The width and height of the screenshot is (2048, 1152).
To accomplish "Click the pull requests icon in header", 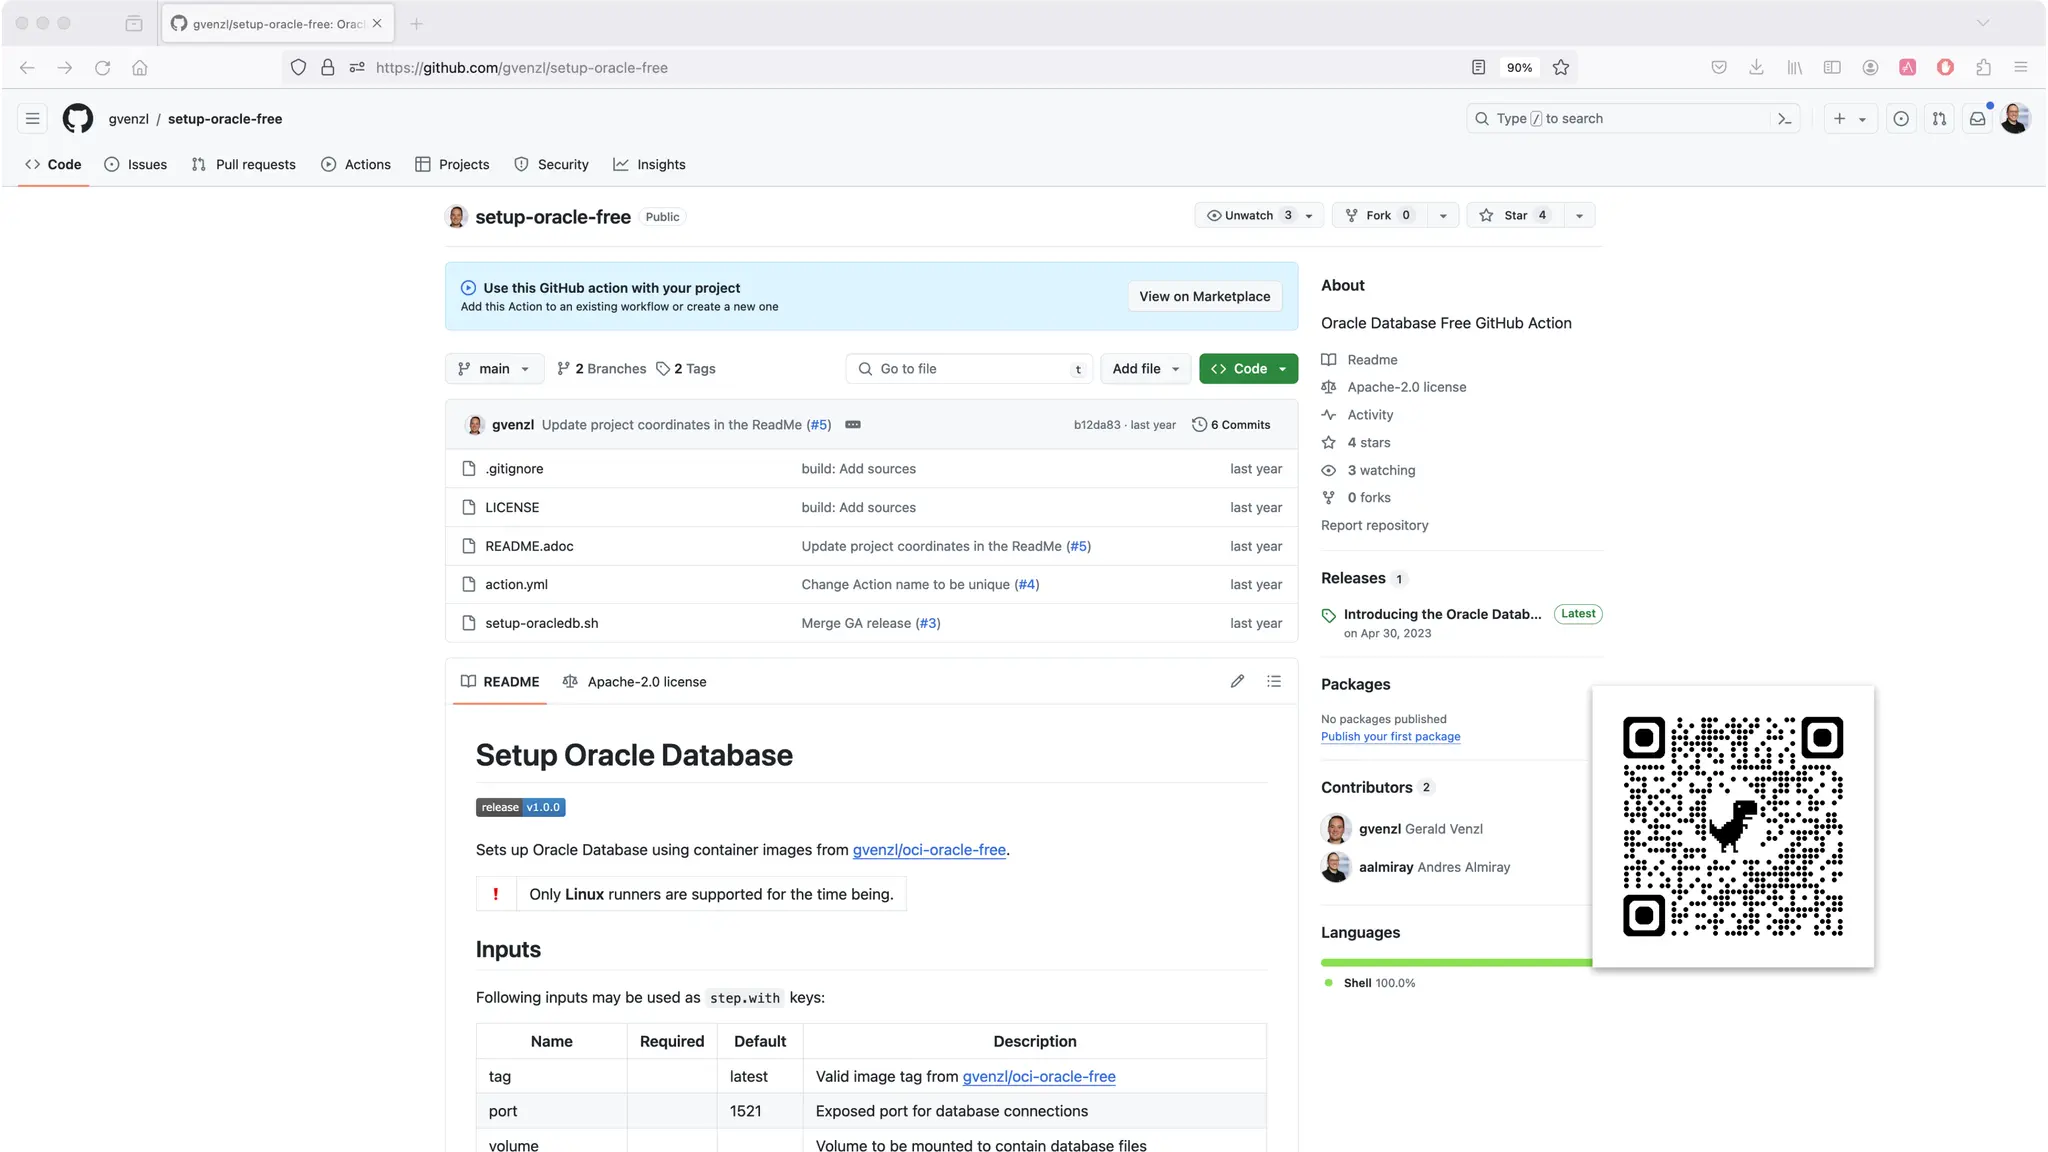I will [1939, 118].
